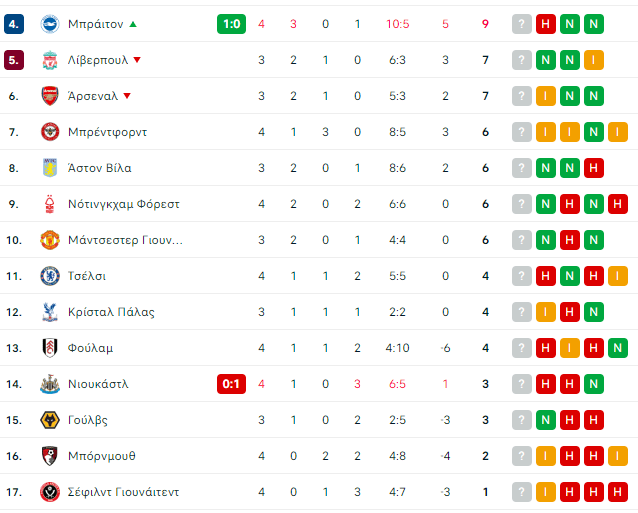Image resolution: width=638 pixels, height=513 pixels.
Task: Click the Nottingham Forest crest icon
Action: tap(50, 204)
